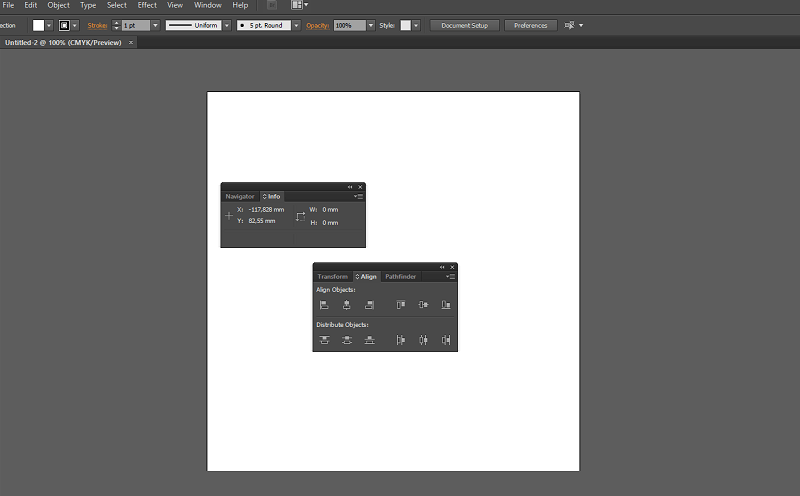Open the Align panel flyout menu
Image resolution: width=800 pixels, height=496 pixels.
[451, 277]
